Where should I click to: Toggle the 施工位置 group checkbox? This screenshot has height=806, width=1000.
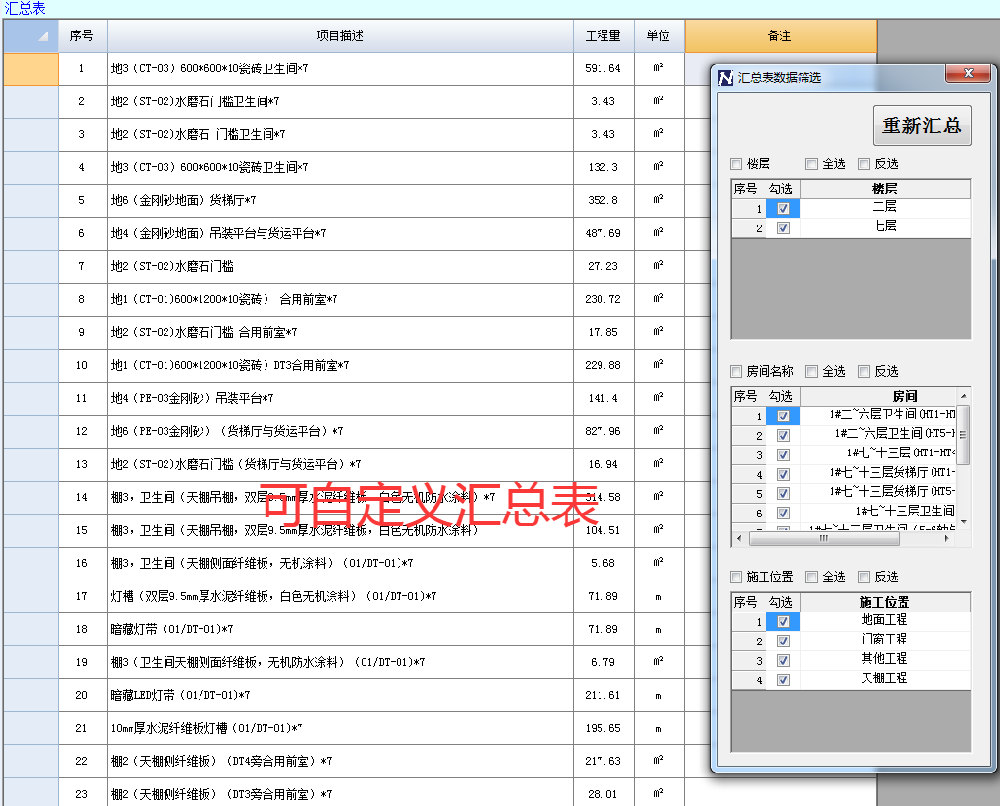(x=736, y=577)
